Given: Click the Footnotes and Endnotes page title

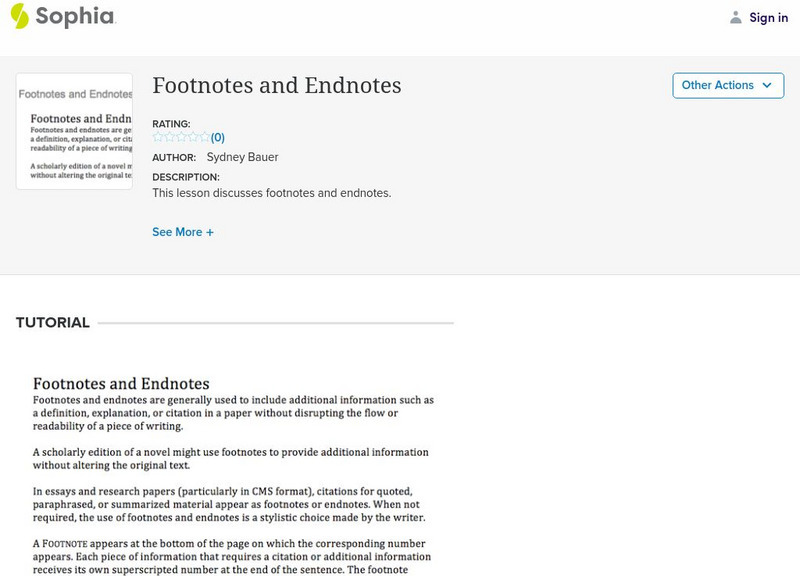Looking at the screenshot, I should click(x=277, y=86).
